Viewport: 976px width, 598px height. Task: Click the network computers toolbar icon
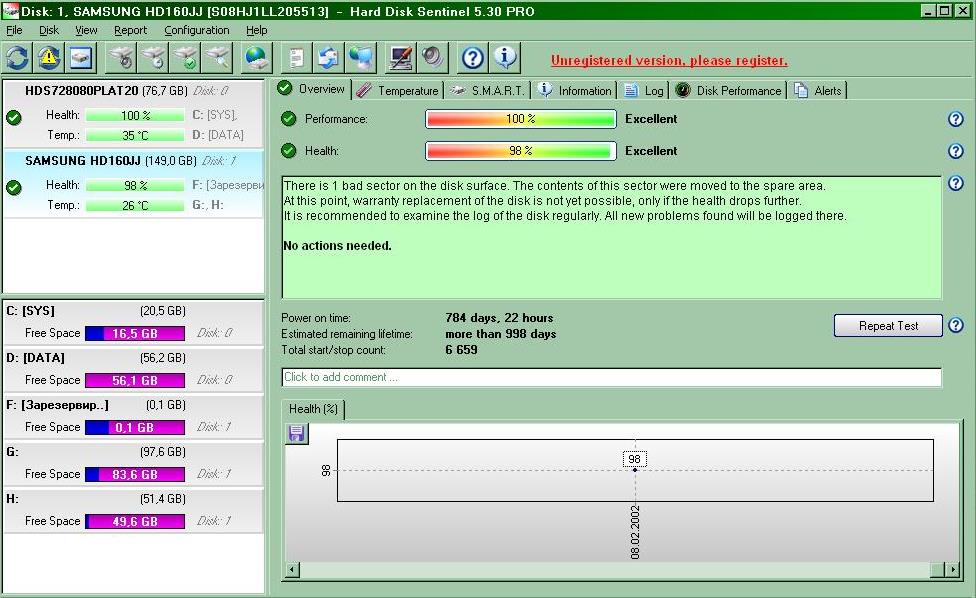(x=361, y=58)
